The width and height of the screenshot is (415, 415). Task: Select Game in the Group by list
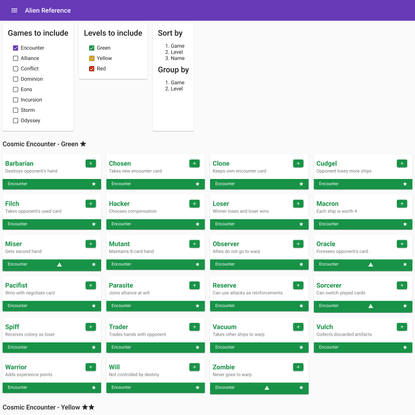click(x=177, y=82)
